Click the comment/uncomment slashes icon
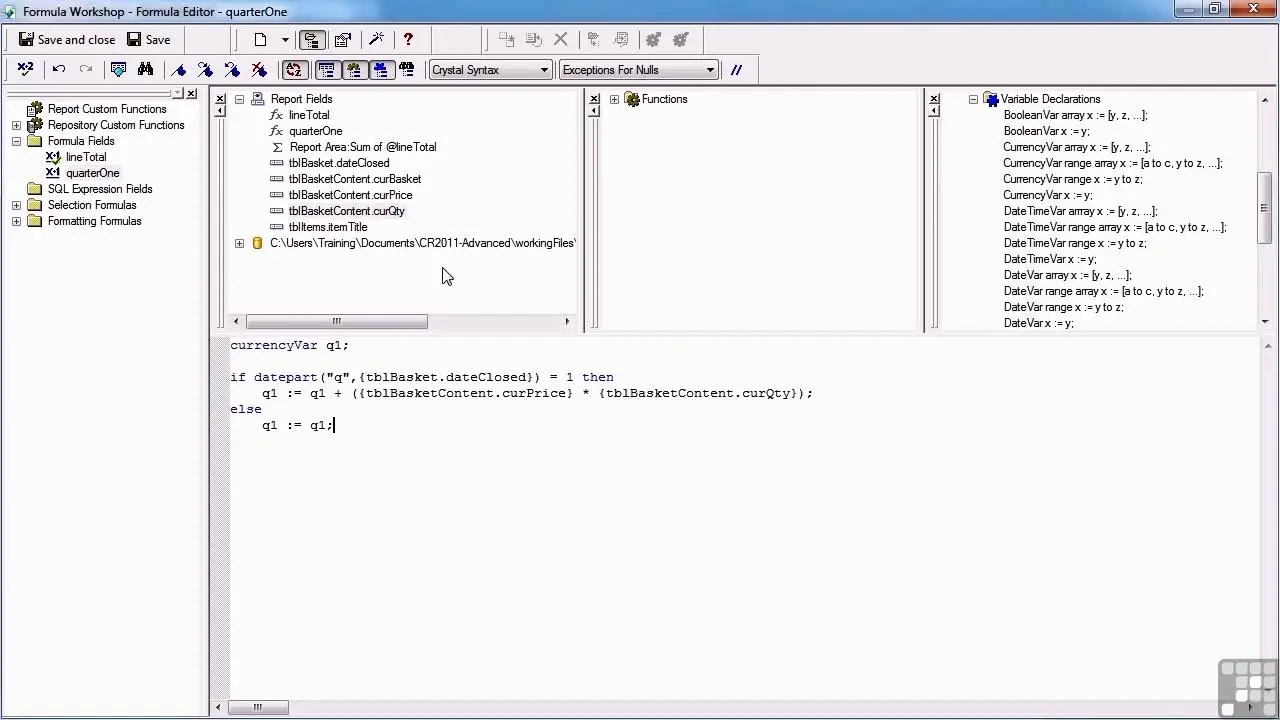The width and height of the screenshot is (1280, 720). click(x=737, y=70)
